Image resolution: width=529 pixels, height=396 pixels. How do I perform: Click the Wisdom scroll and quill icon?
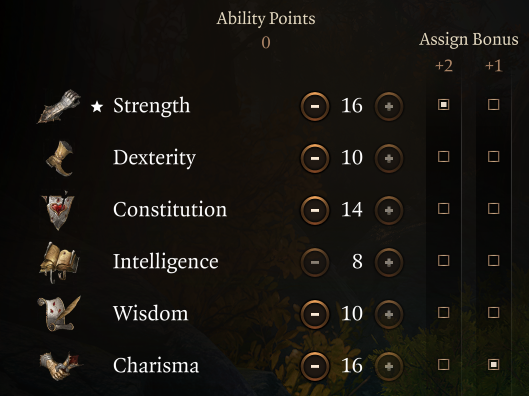point(59,314)
